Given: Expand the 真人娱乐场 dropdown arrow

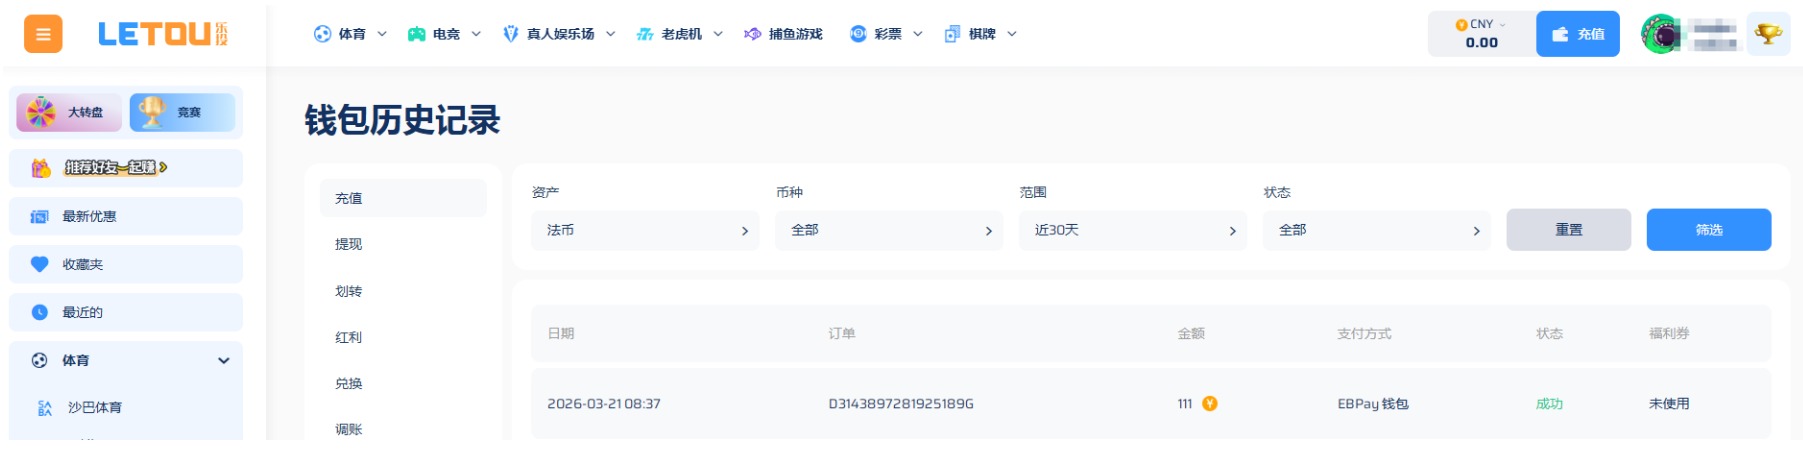Looking at the screenshot, I should (x=611, y=34).
